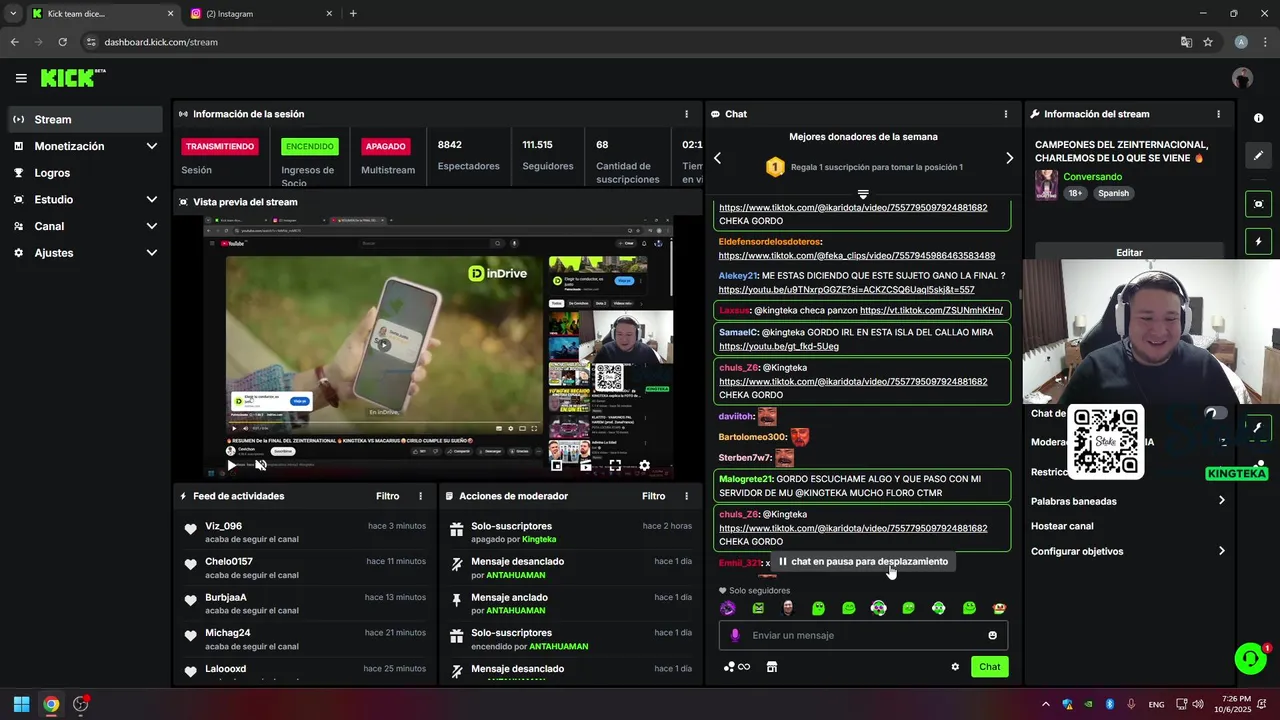This screenshot has width=1280, height=720.
Task: Open Filtro in Acciones de moderador
Action: pyautogui.click(x=654, y=496)
